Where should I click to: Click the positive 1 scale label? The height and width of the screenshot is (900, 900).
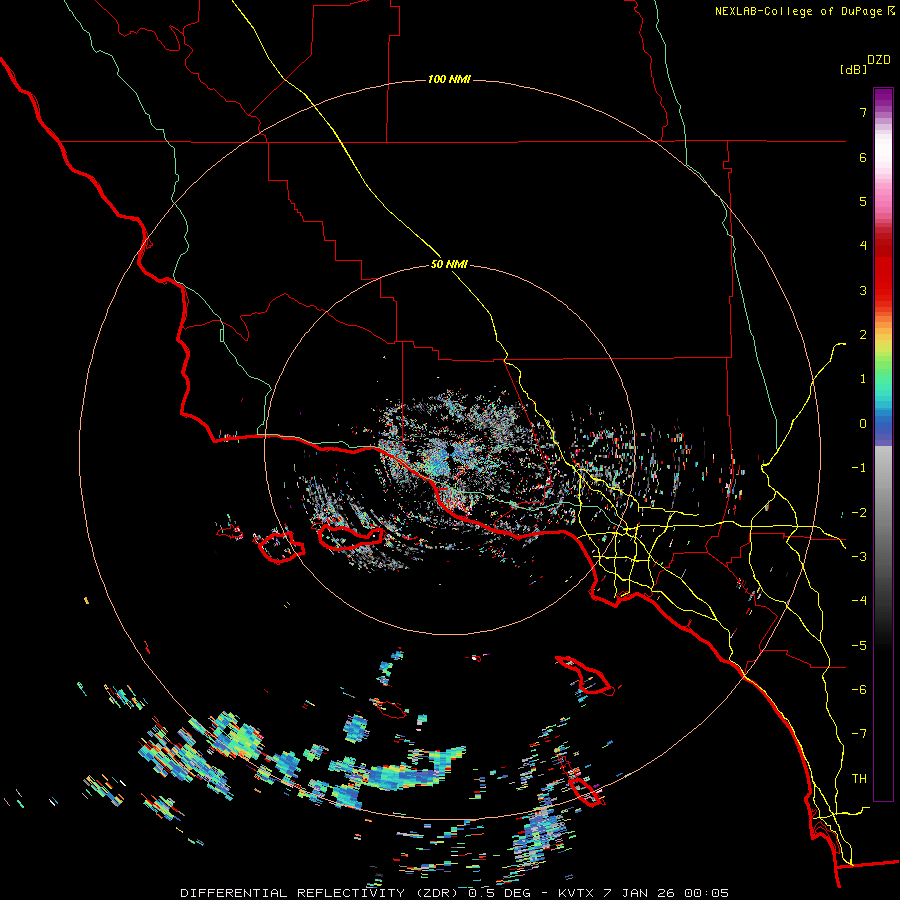click(x=863, y=379)
